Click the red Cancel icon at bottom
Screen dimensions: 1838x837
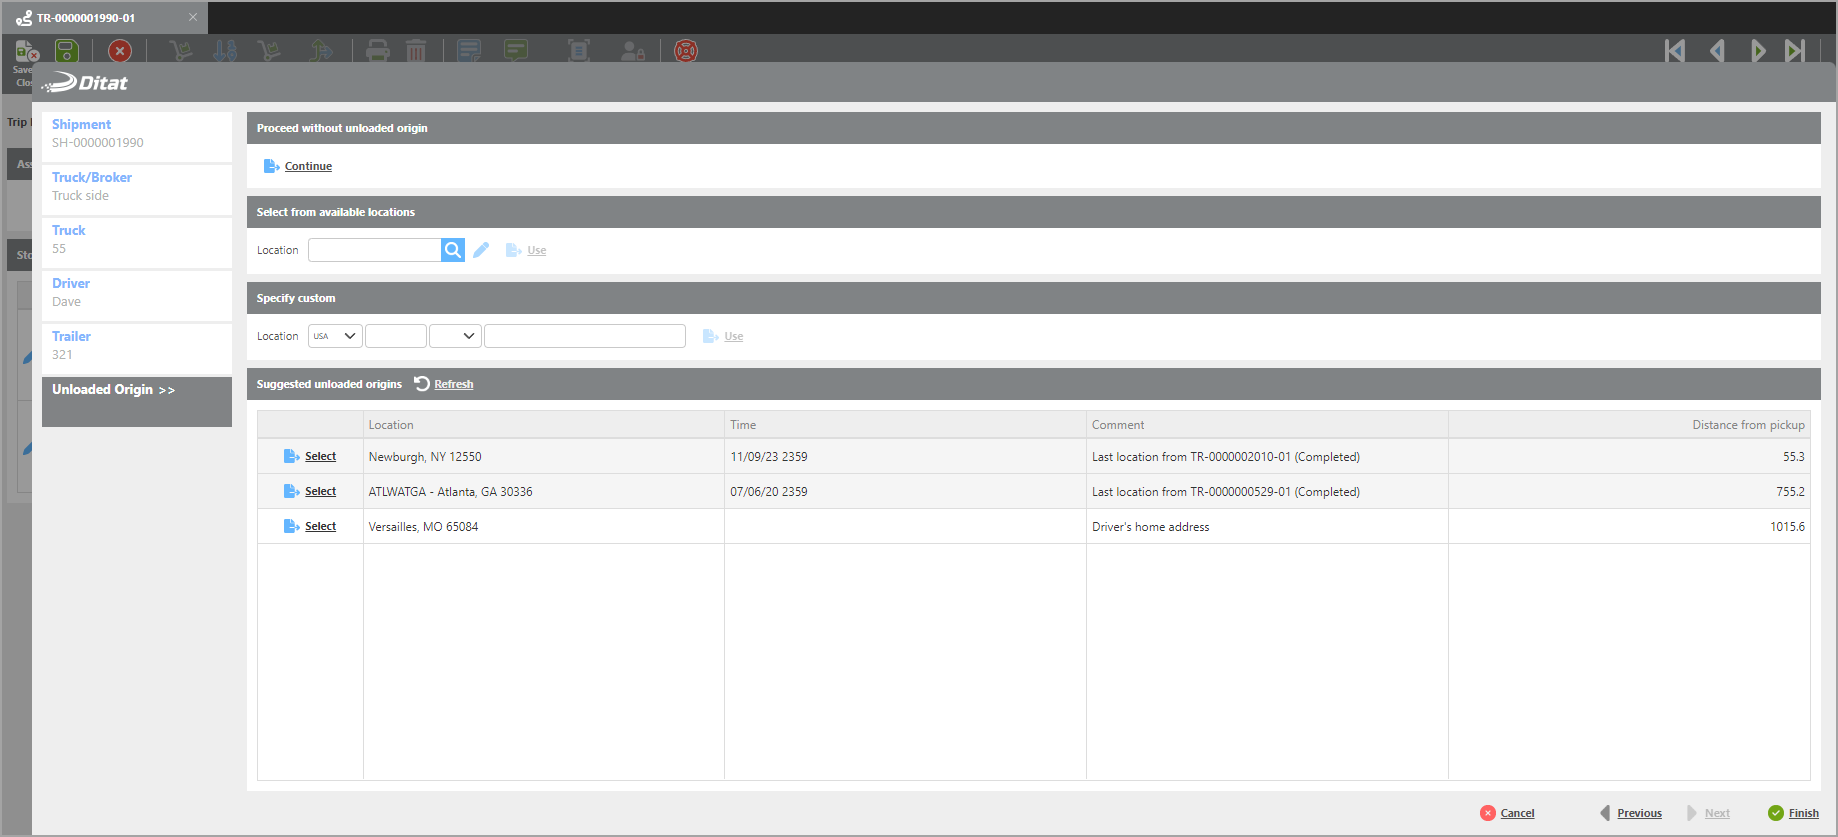[x=1487, y=813]
